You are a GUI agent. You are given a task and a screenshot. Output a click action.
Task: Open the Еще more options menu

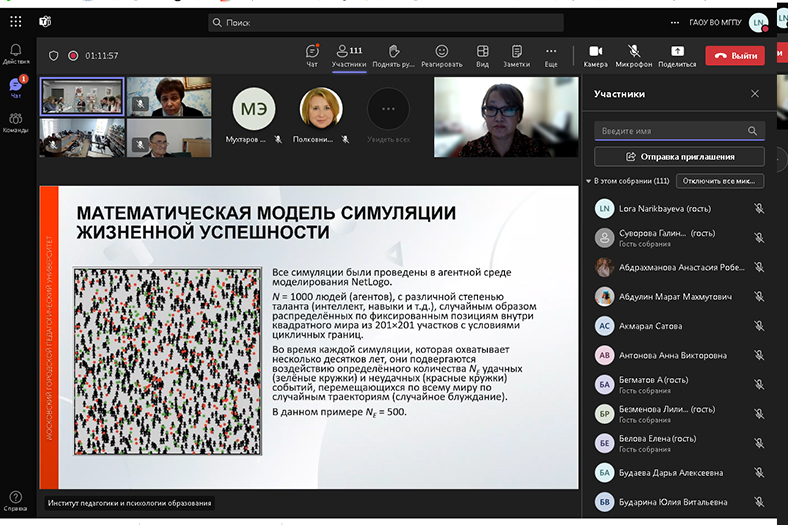(551, 55)
